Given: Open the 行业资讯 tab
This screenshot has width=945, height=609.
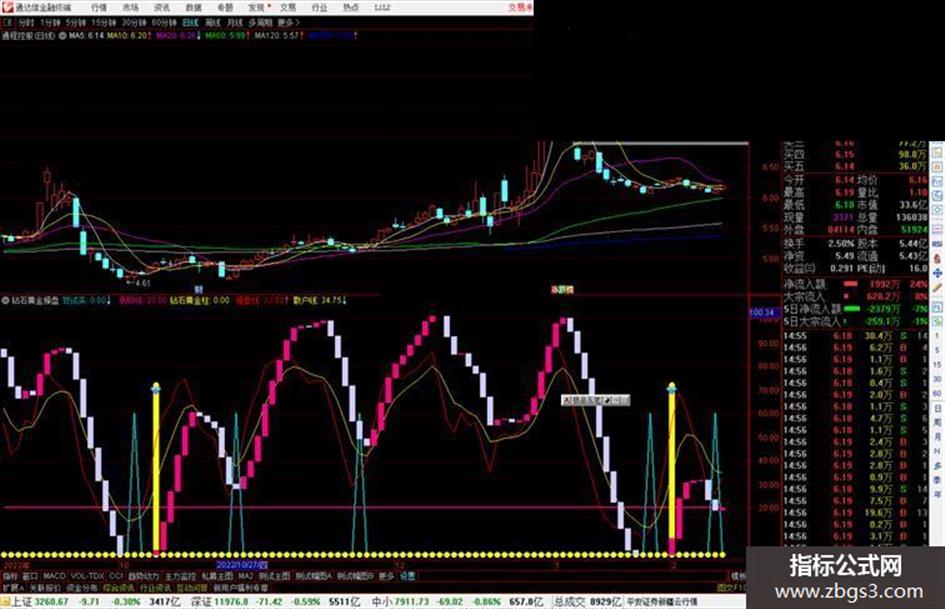Looking at the screenshot, I should (155, 587).
